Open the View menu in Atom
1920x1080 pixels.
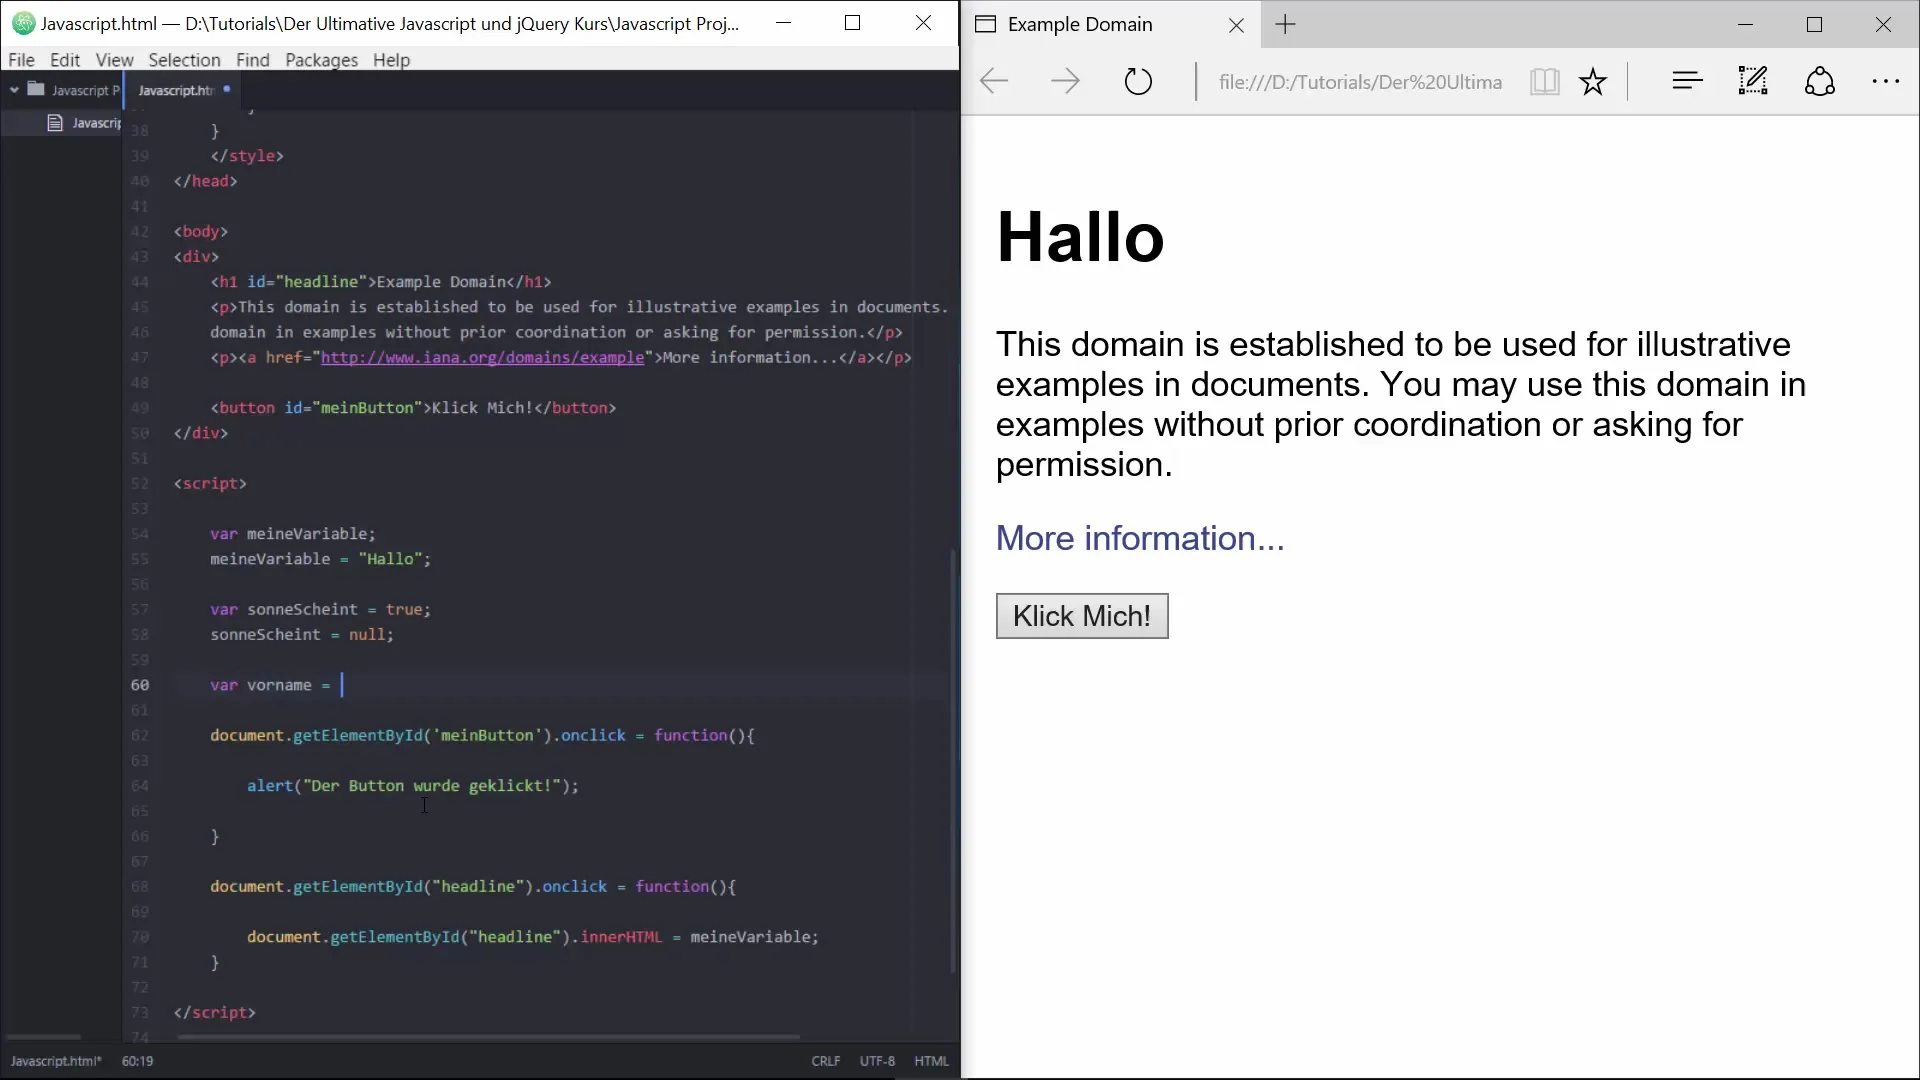point(114,60)
